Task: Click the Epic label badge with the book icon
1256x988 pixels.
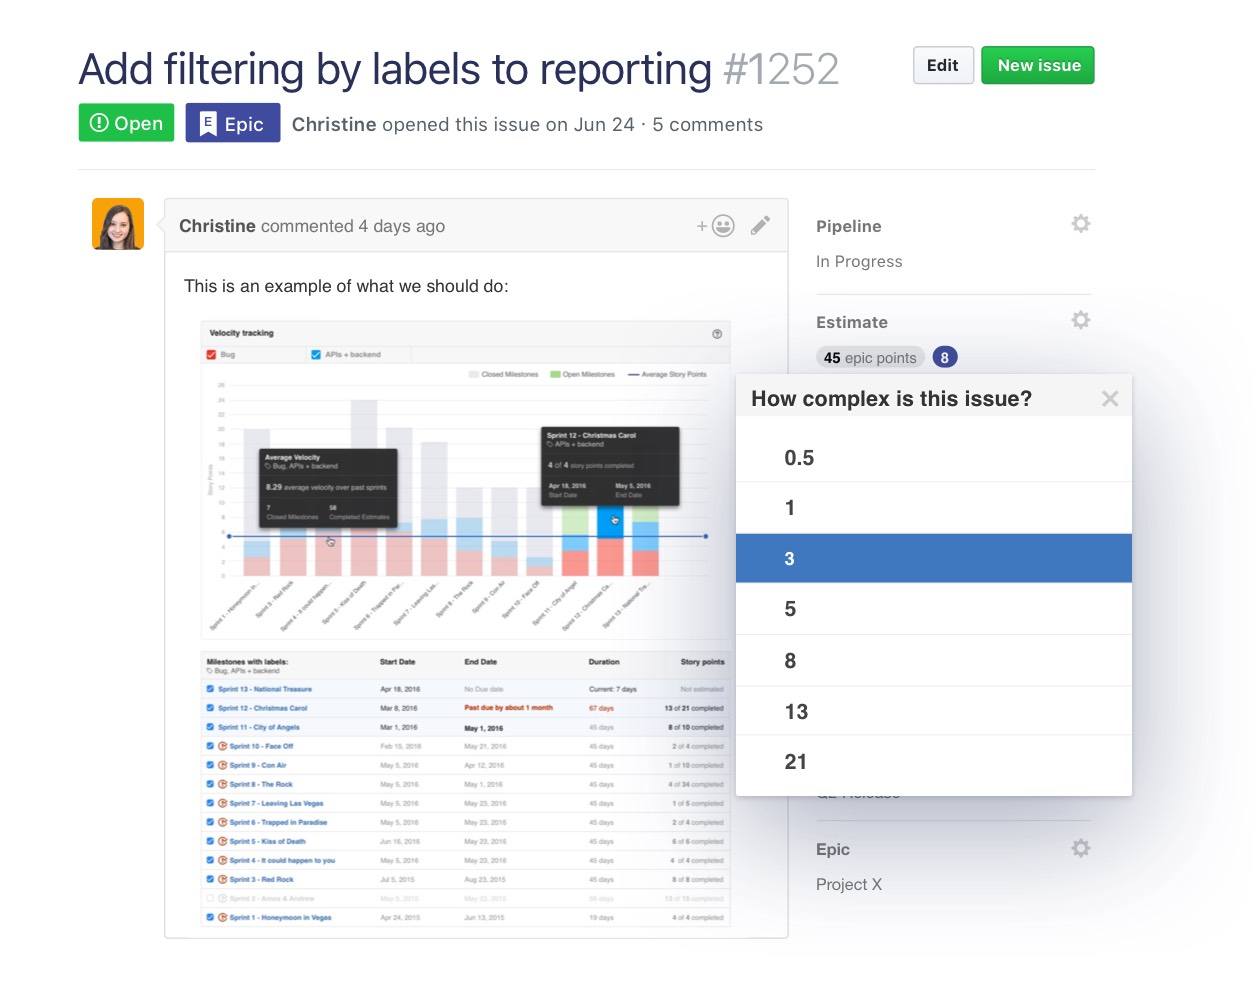Action: pyautogui.click(x=232, y=122)
